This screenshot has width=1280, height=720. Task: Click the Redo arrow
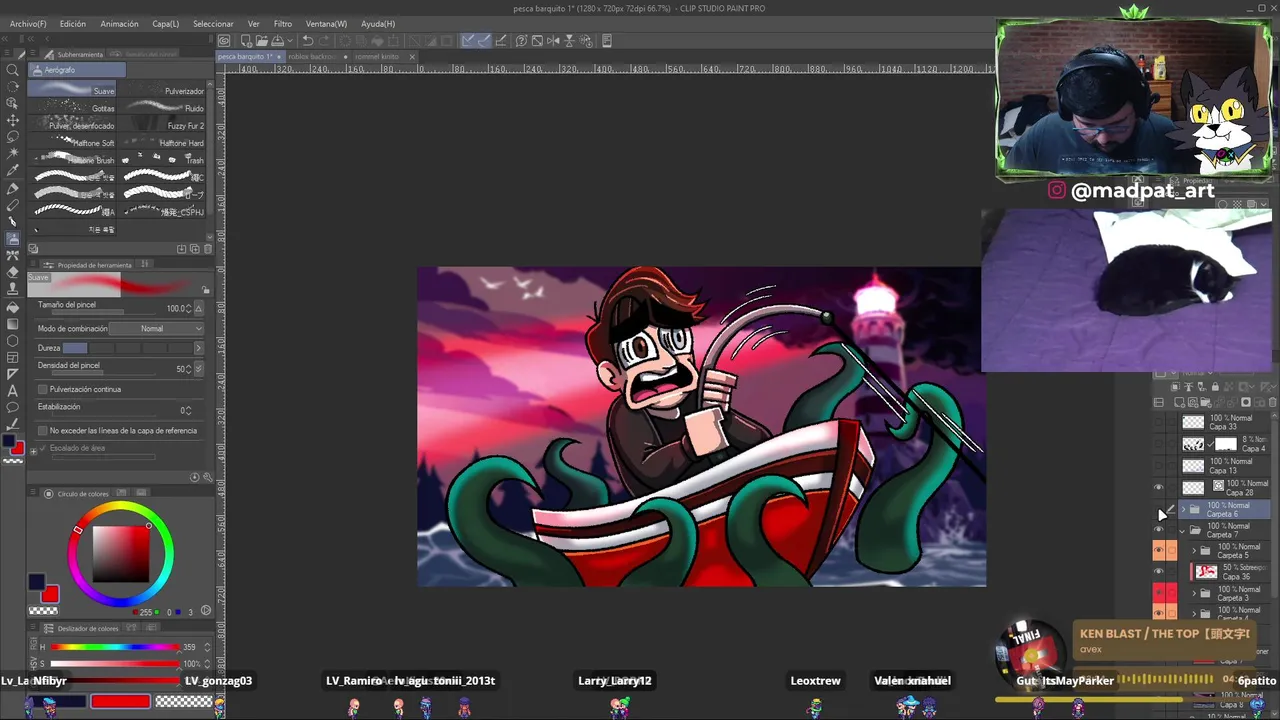pyautogui.click(x=324, y=41)
